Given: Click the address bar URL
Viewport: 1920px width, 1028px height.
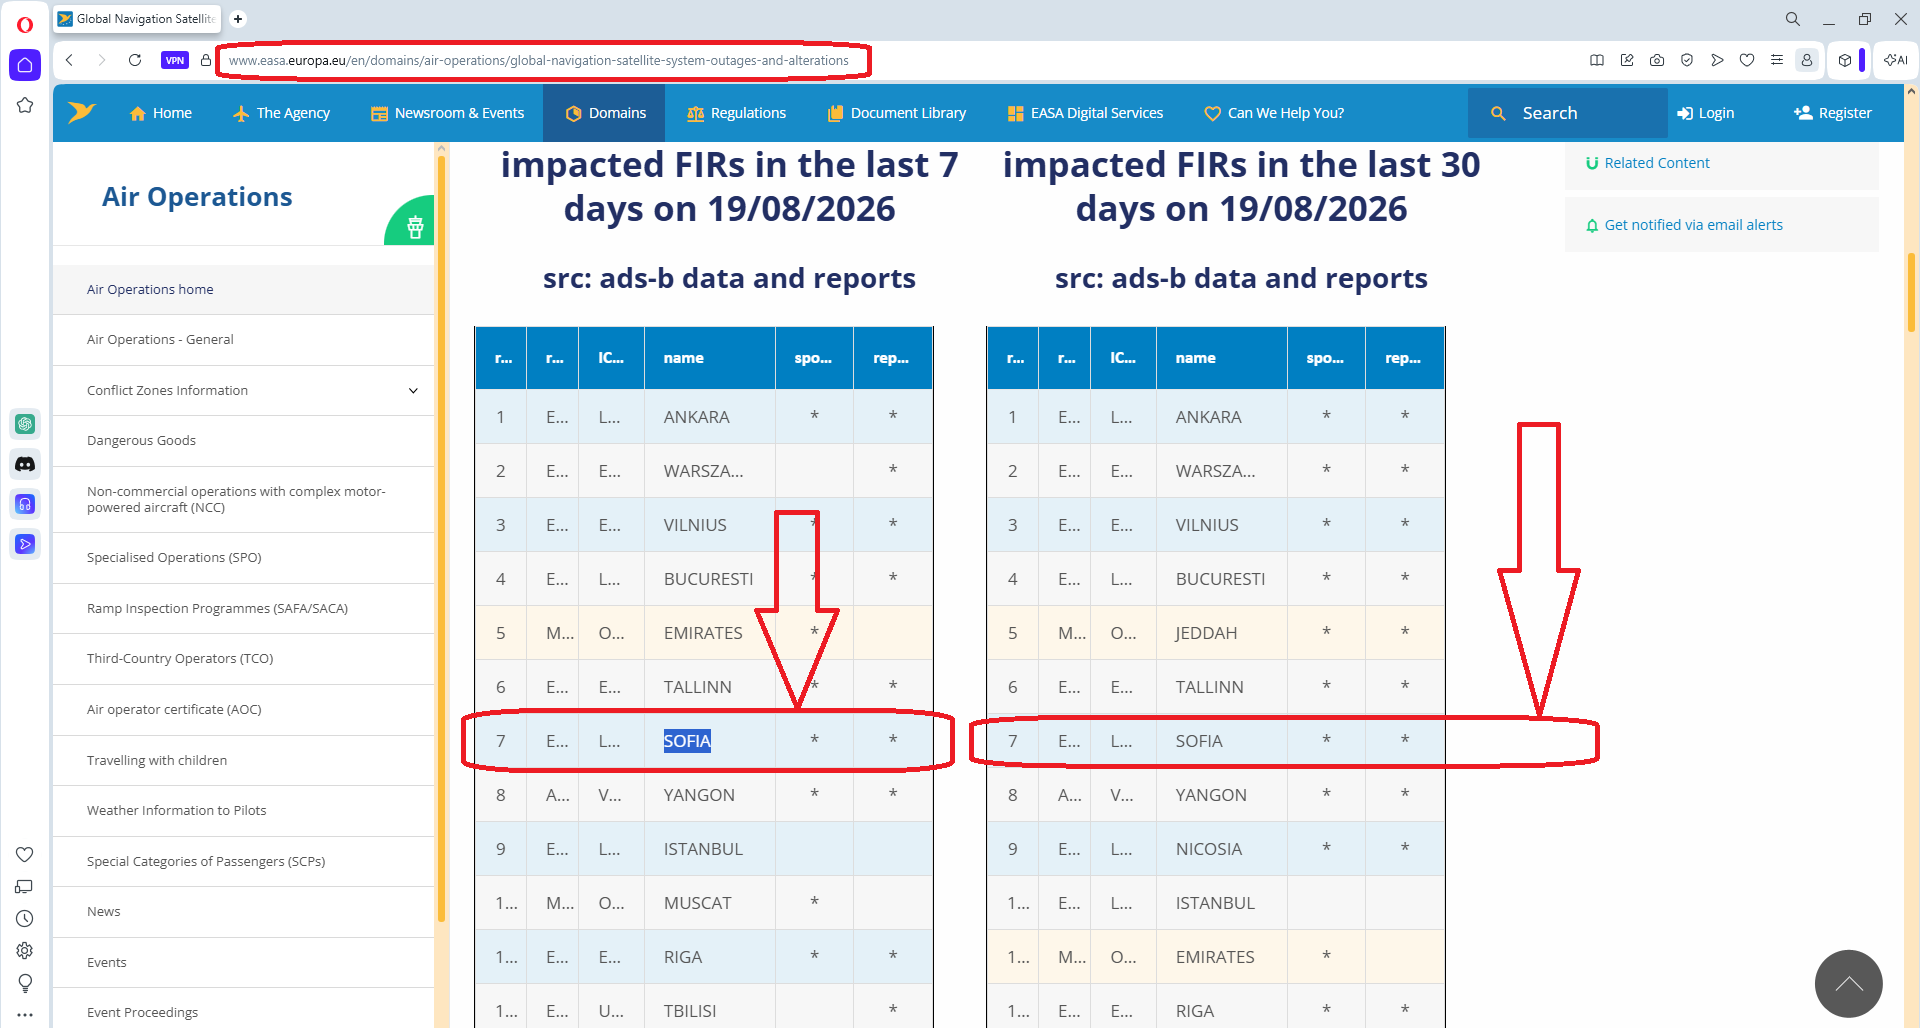Looking at the screenshot, I should (x=538, y=60).
